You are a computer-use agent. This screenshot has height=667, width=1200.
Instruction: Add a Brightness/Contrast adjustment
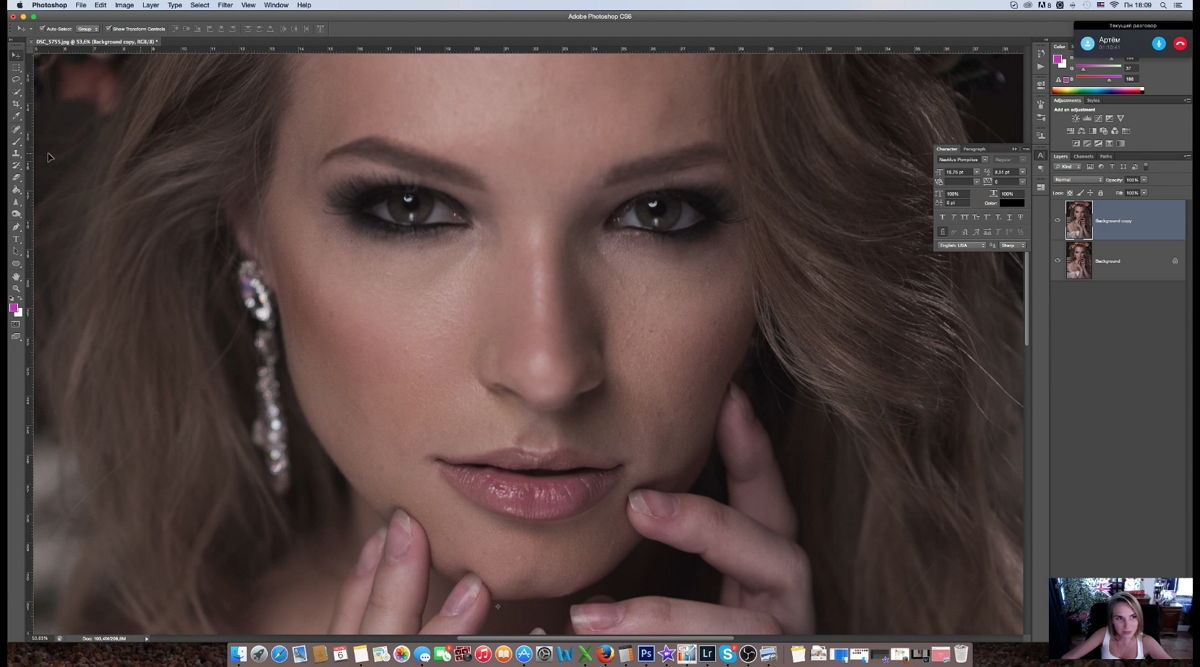(x=1075, y=118)
